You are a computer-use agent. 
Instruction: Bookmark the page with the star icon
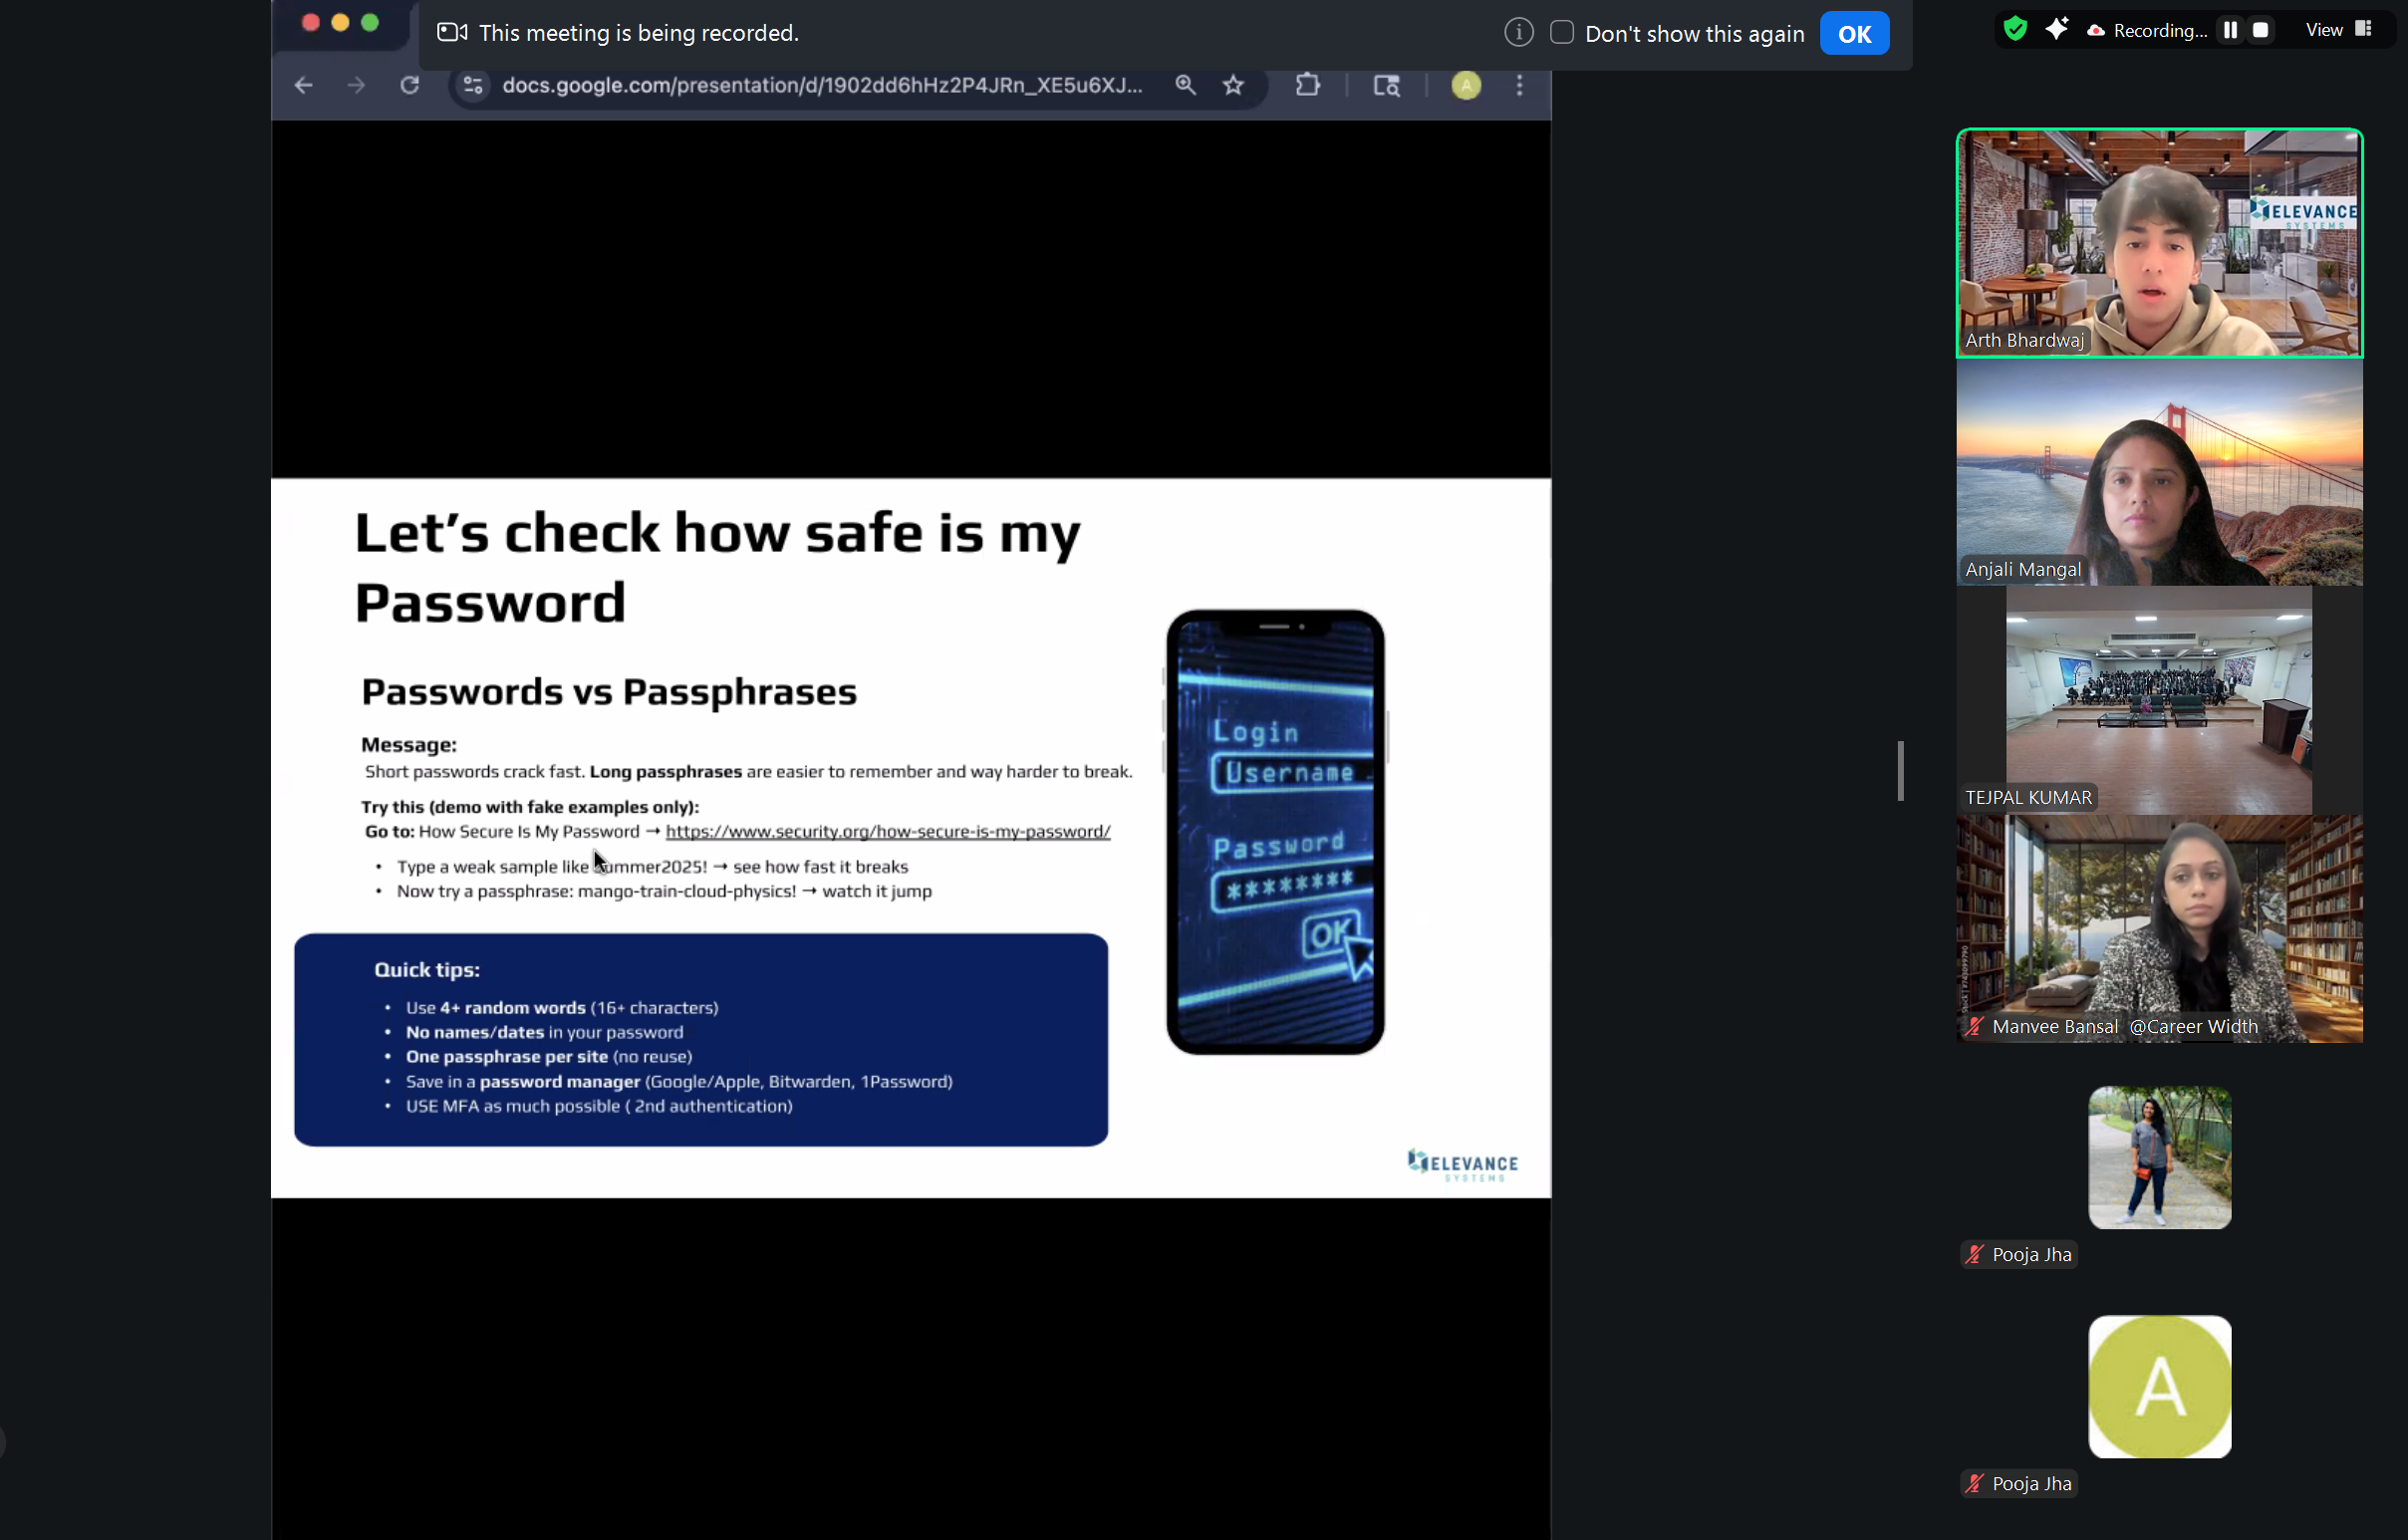coord(1233,85)
